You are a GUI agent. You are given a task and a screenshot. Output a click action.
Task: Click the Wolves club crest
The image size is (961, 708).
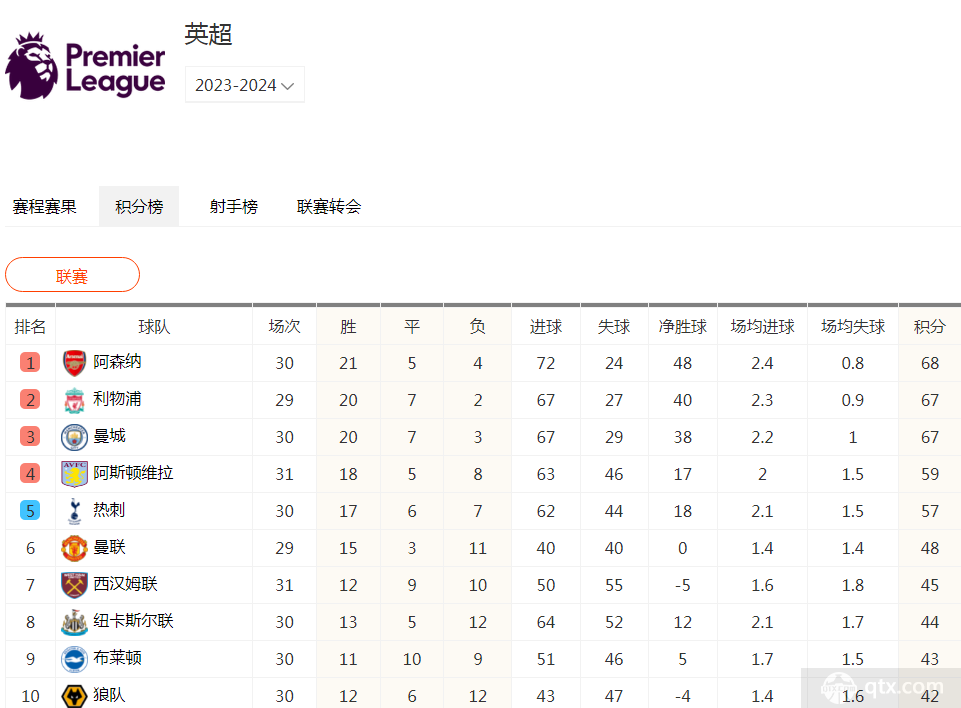point(74,696)
